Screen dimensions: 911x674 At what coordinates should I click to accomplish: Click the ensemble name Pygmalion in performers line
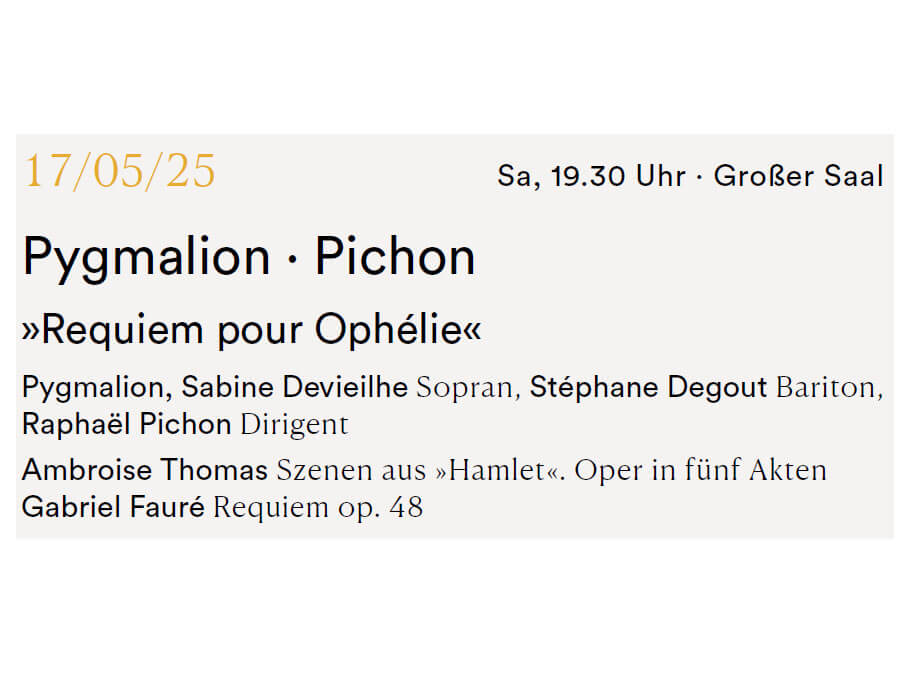click(93, 388)
